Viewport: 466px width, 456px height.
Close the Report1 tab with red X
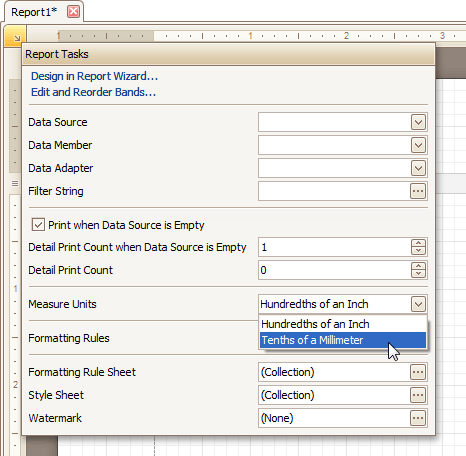click(73, 12)
